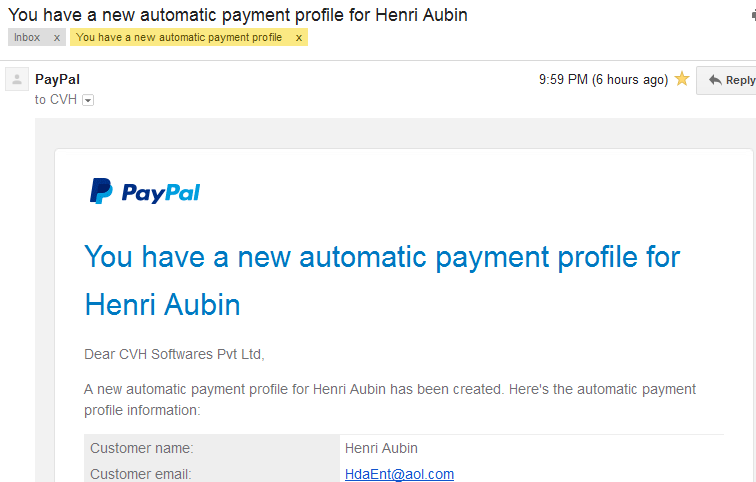Viewport: 756px width, 482px height.
Task: Click the sender avatar icon
Action: [x=17, y=79]
